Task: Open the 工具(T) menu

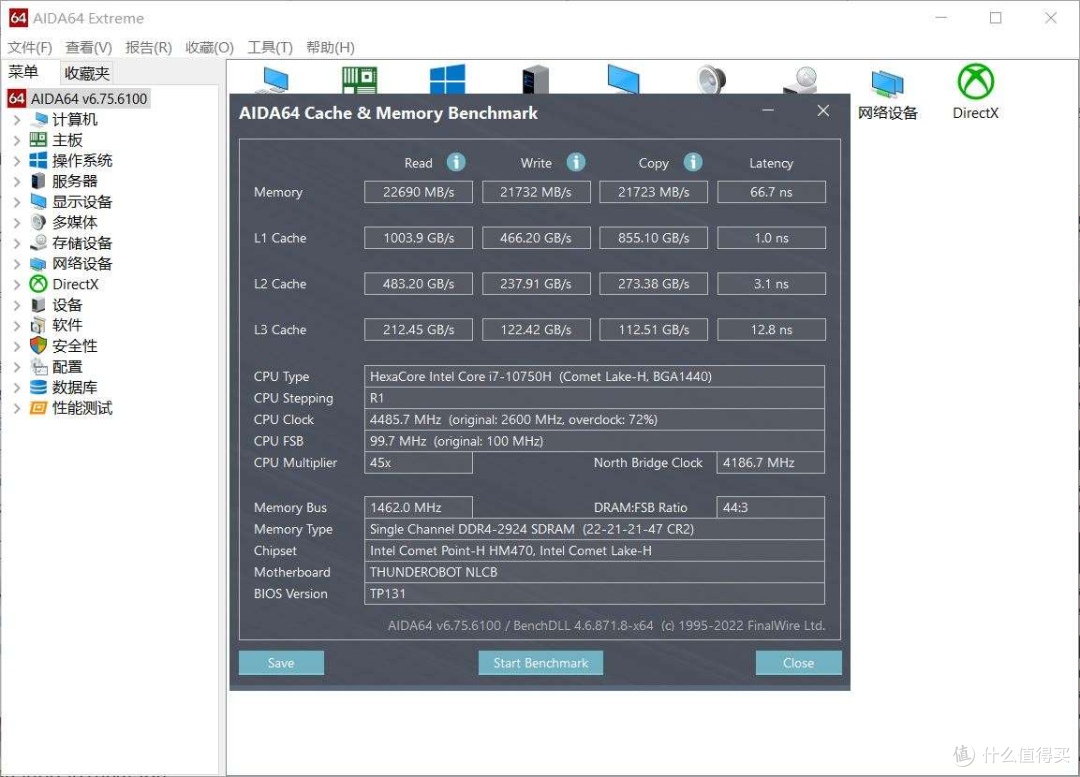Action: [x=270, y=47]
